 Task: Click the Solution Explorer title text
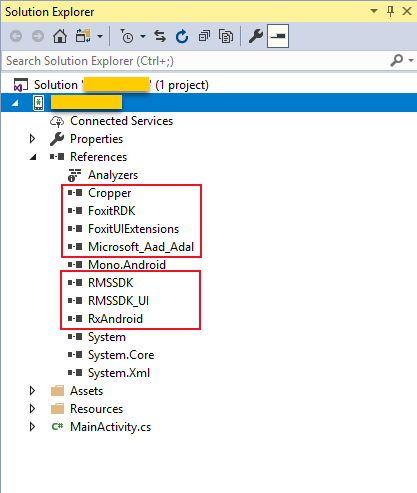(x=50, y=12)
